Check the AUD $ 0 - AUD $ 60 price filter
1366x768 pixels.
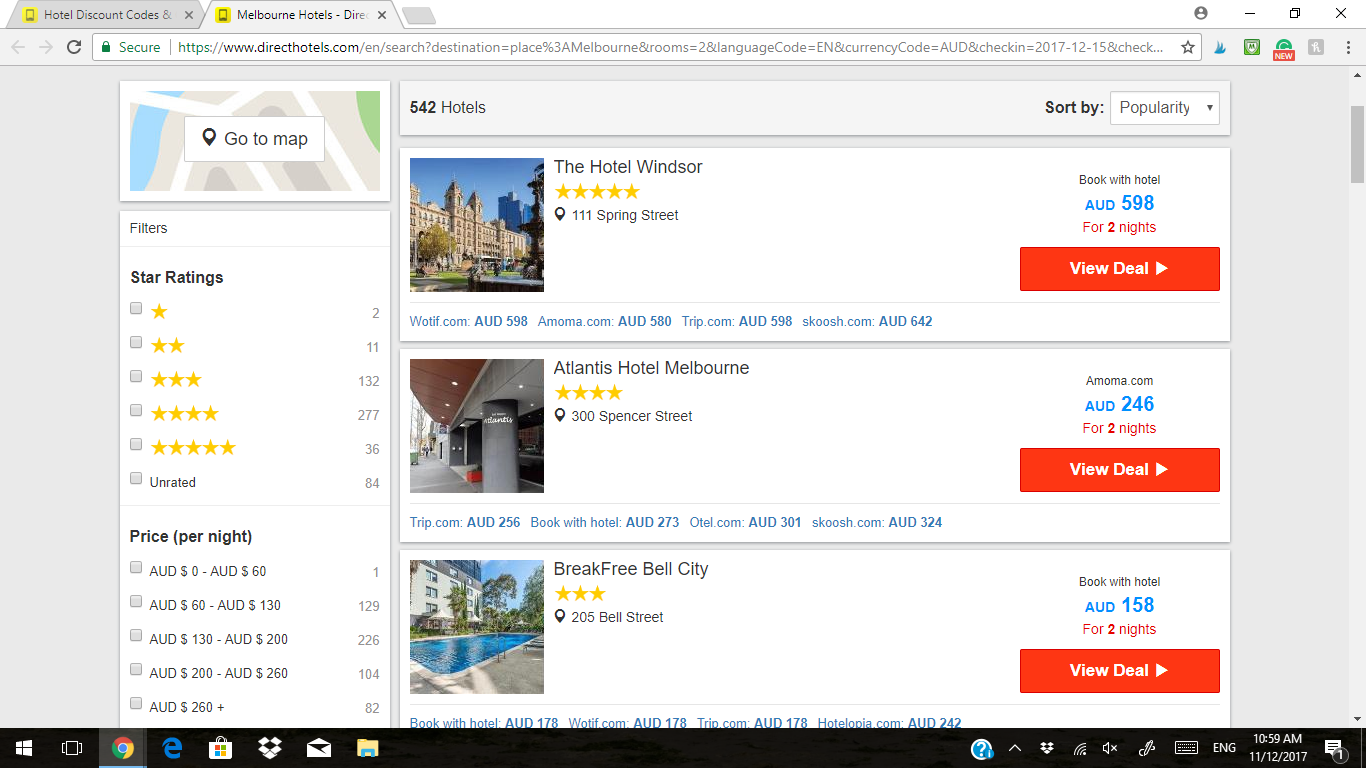[x=136, y=567]
